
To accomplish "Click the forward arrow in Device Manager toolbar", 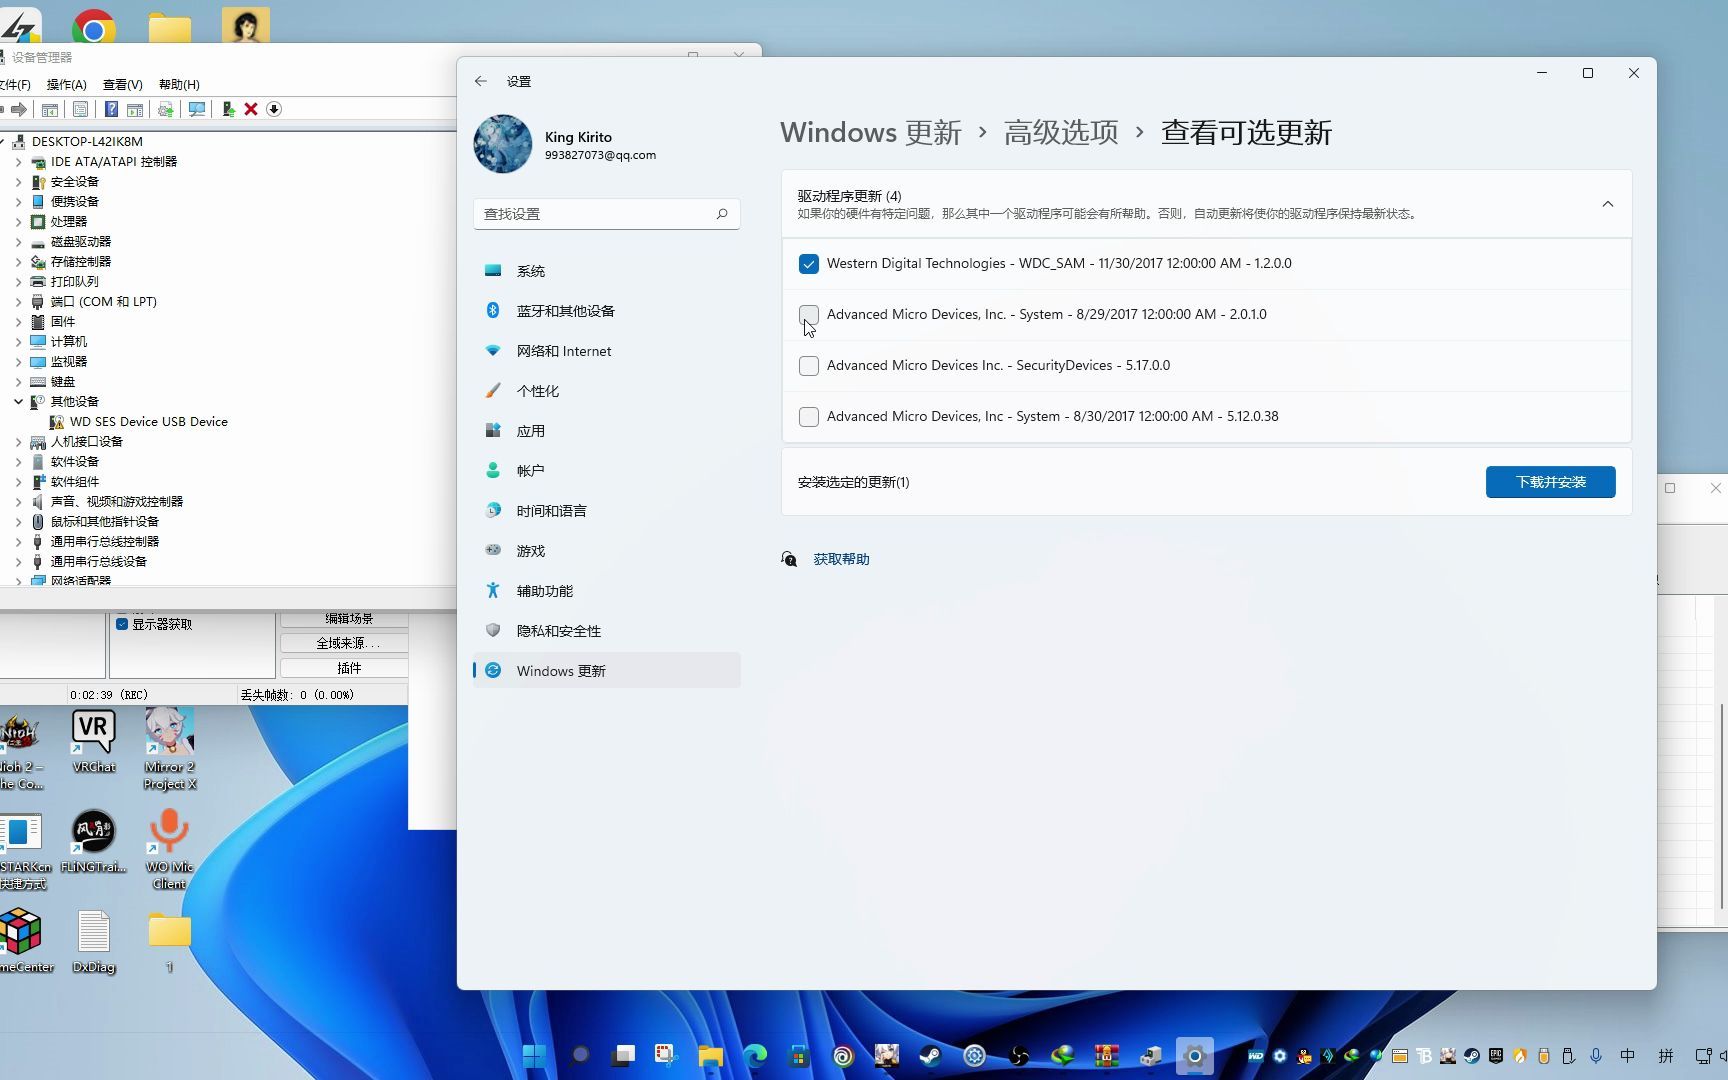I will pyautogui.click(x=18, y=109).
